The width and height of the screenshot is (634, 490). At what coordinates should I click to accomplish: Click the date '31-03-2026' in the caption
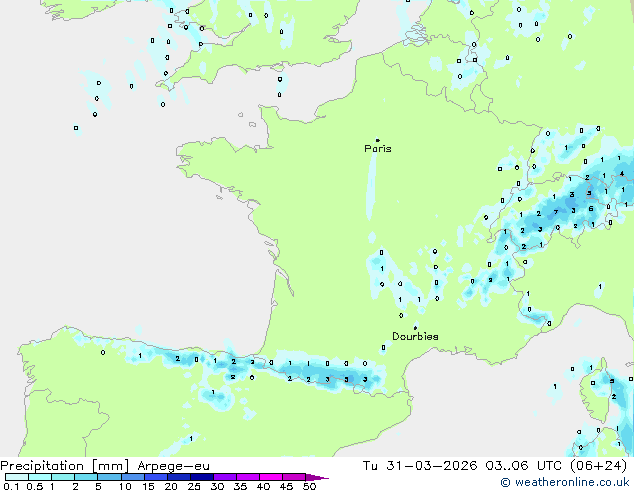click(x=431, y=466)
